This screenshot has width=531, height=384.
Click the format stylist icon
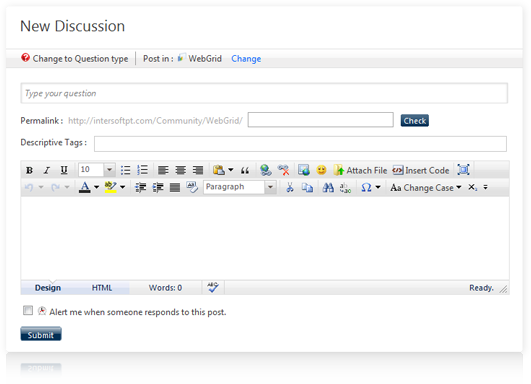click(x=192, y=187)
